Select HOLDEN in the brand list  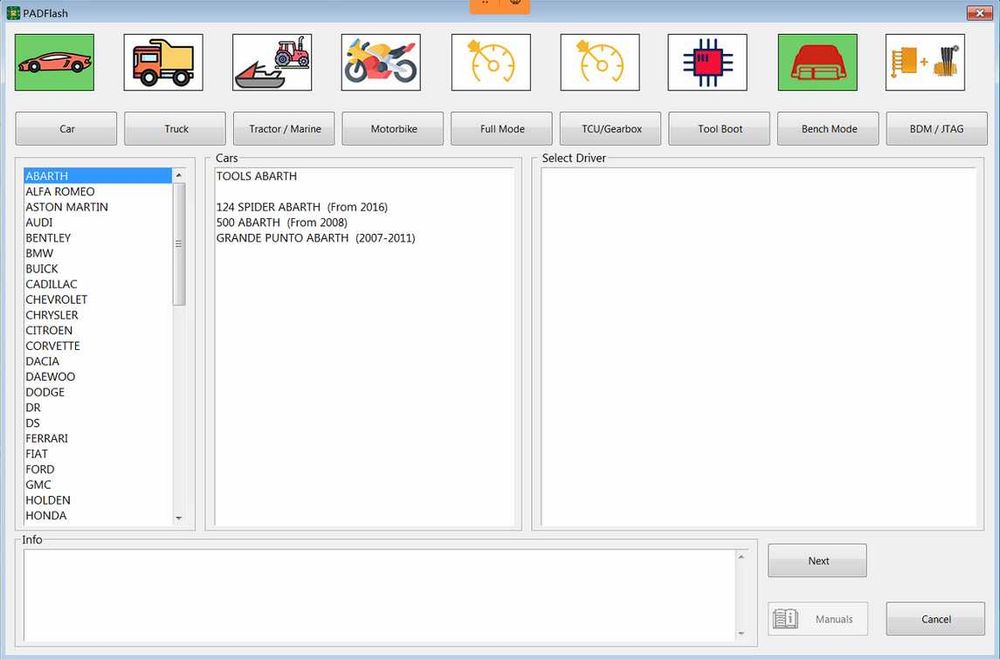[98, 500]
